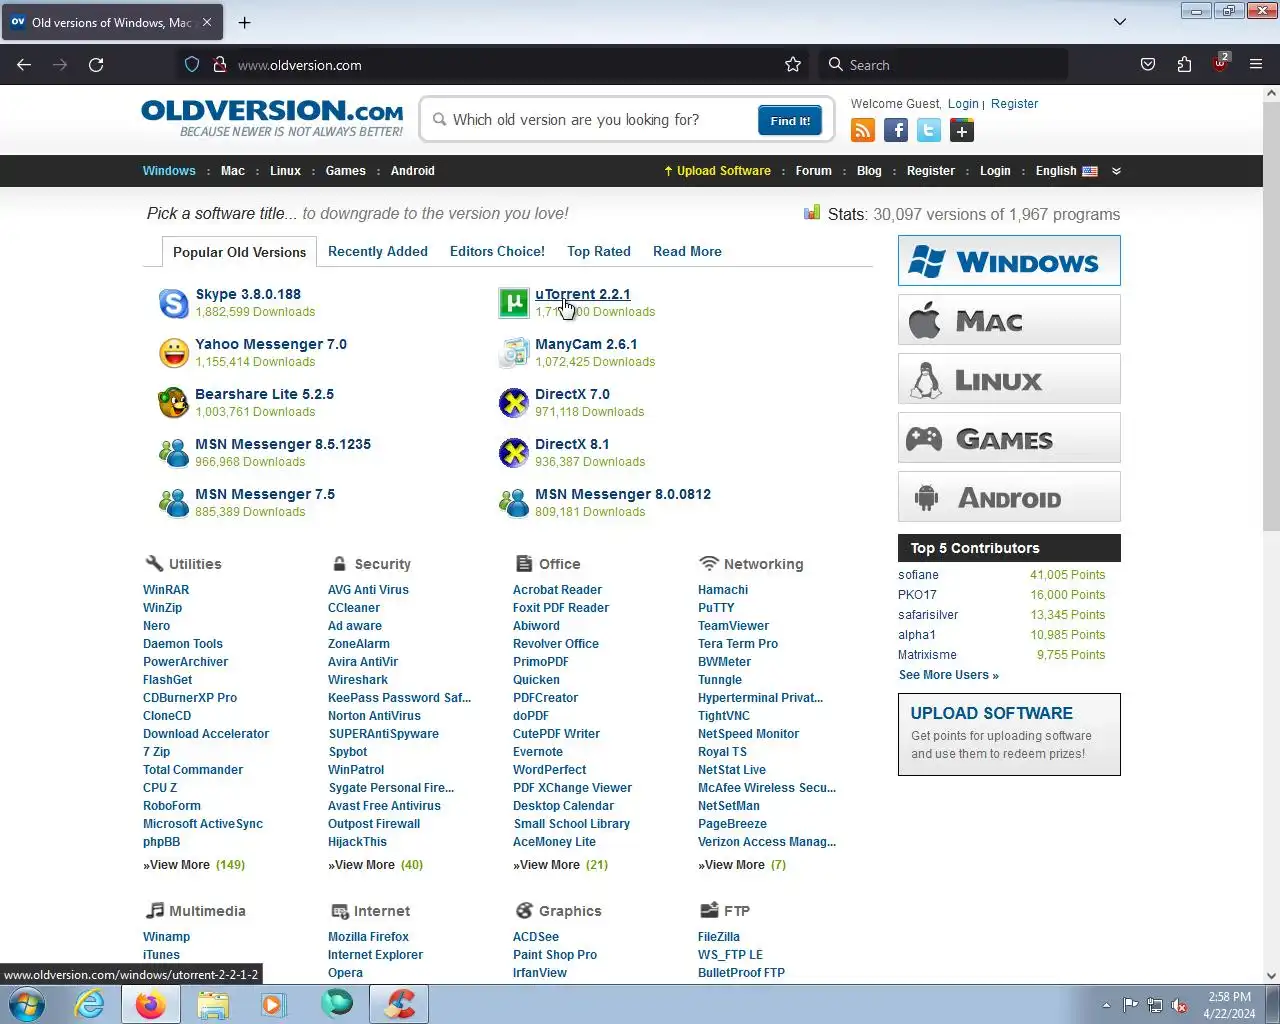Click the Upload Software promo box
This screenshot has height=1024, width=1280.
point(1009,734)
